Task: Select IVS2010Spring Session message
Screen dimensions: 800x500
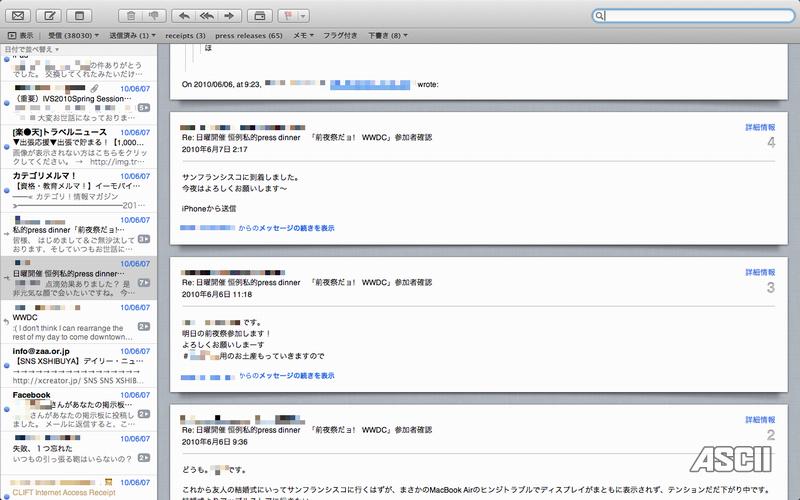Action: click(x=79, y=103)
